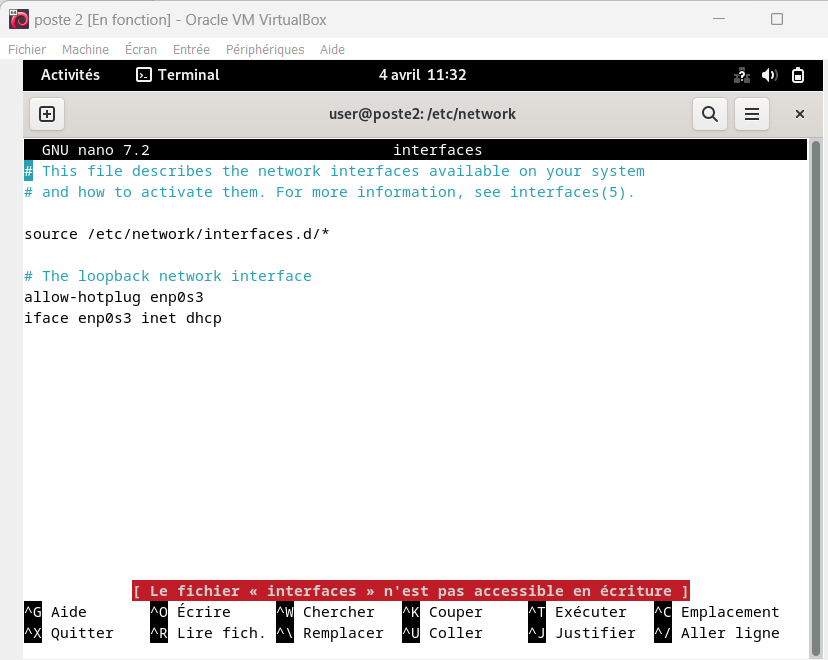
Task: Open GNOME Activités overview
Action: [70, 75]
